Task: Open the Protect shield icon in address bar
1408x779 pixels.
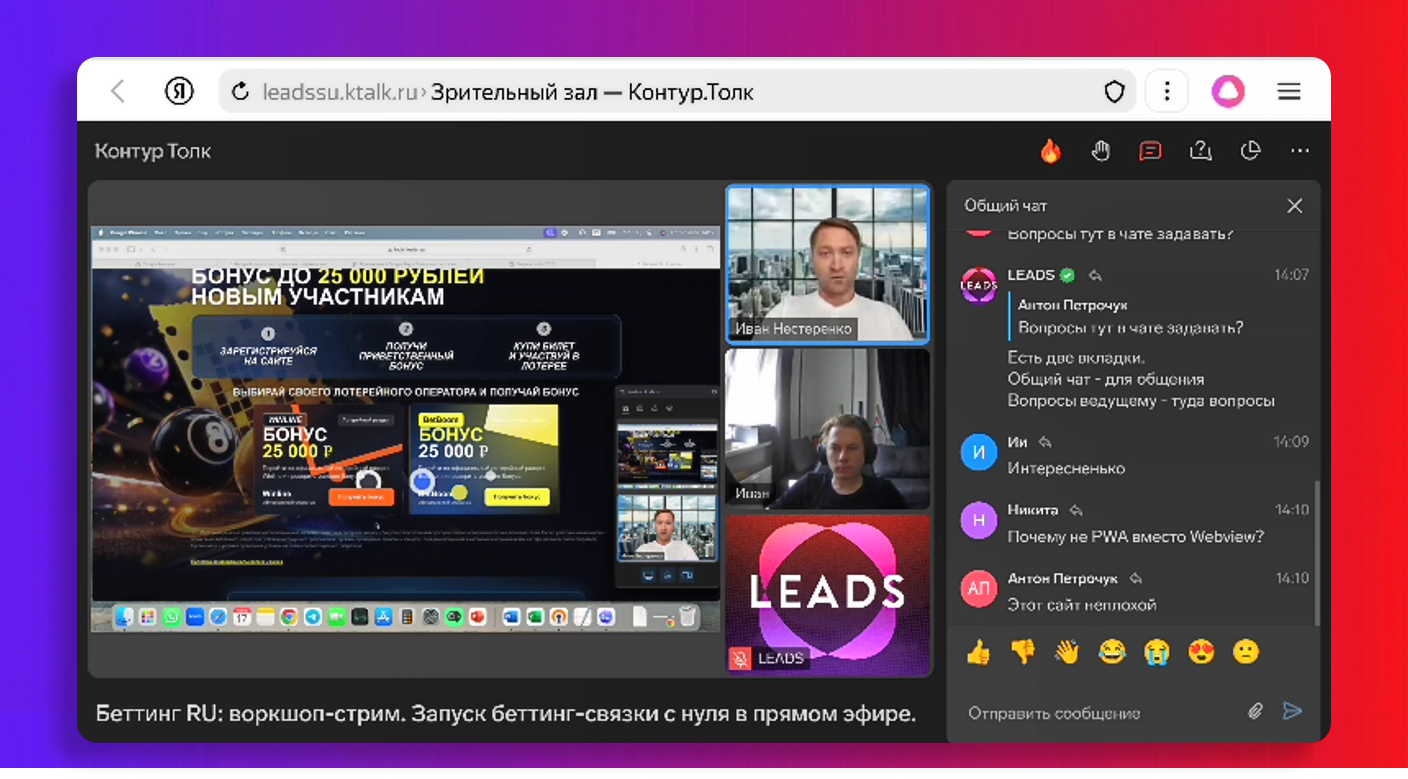Action: point(1114,93)
